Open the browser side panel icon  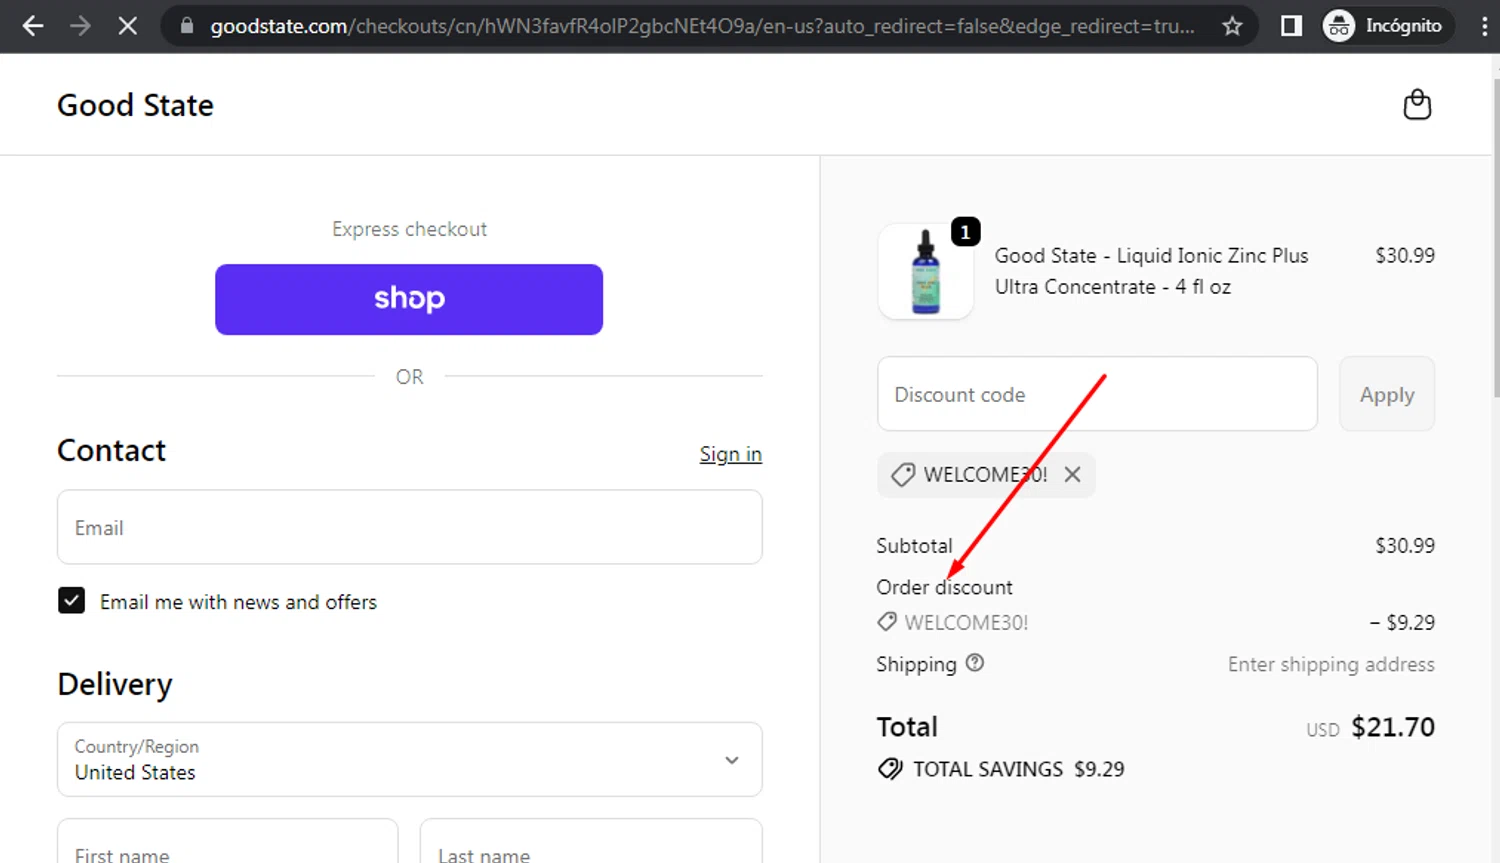pos(1291,26)
